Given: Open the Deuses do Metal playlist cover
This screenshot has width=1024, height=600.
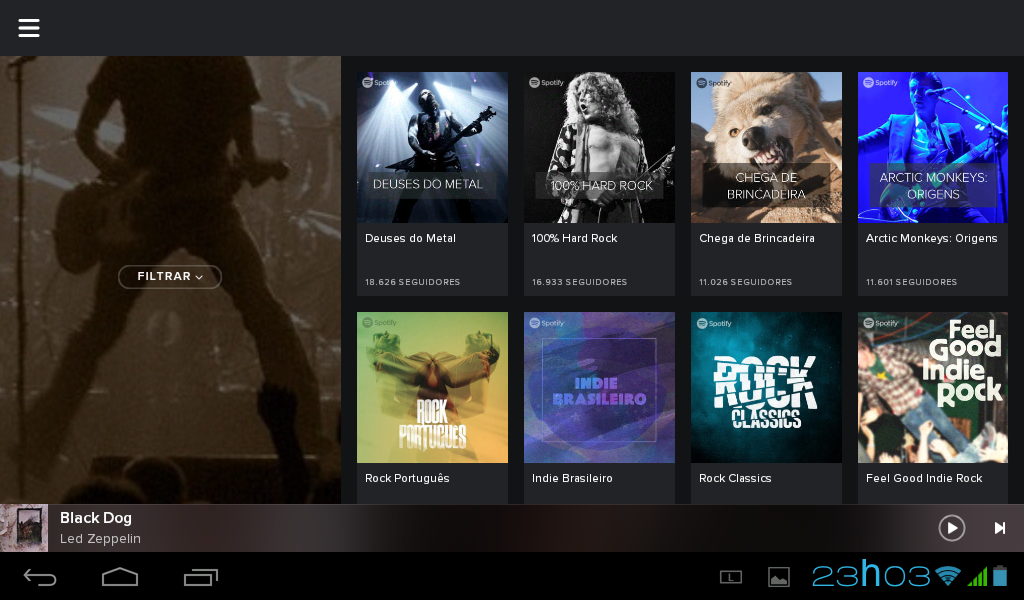Looking at the screenshot, I should [432, 148].
